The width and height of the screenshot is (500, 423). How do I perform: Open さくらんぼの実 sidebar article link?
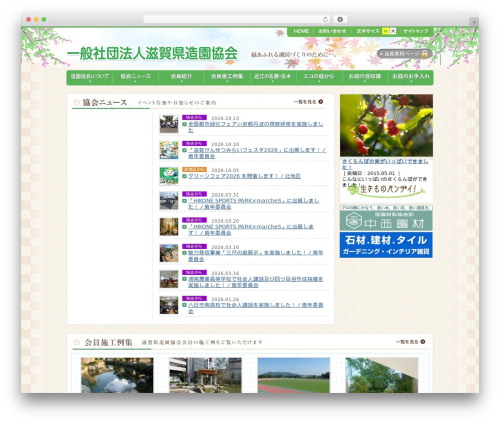(x=385, y=164)
